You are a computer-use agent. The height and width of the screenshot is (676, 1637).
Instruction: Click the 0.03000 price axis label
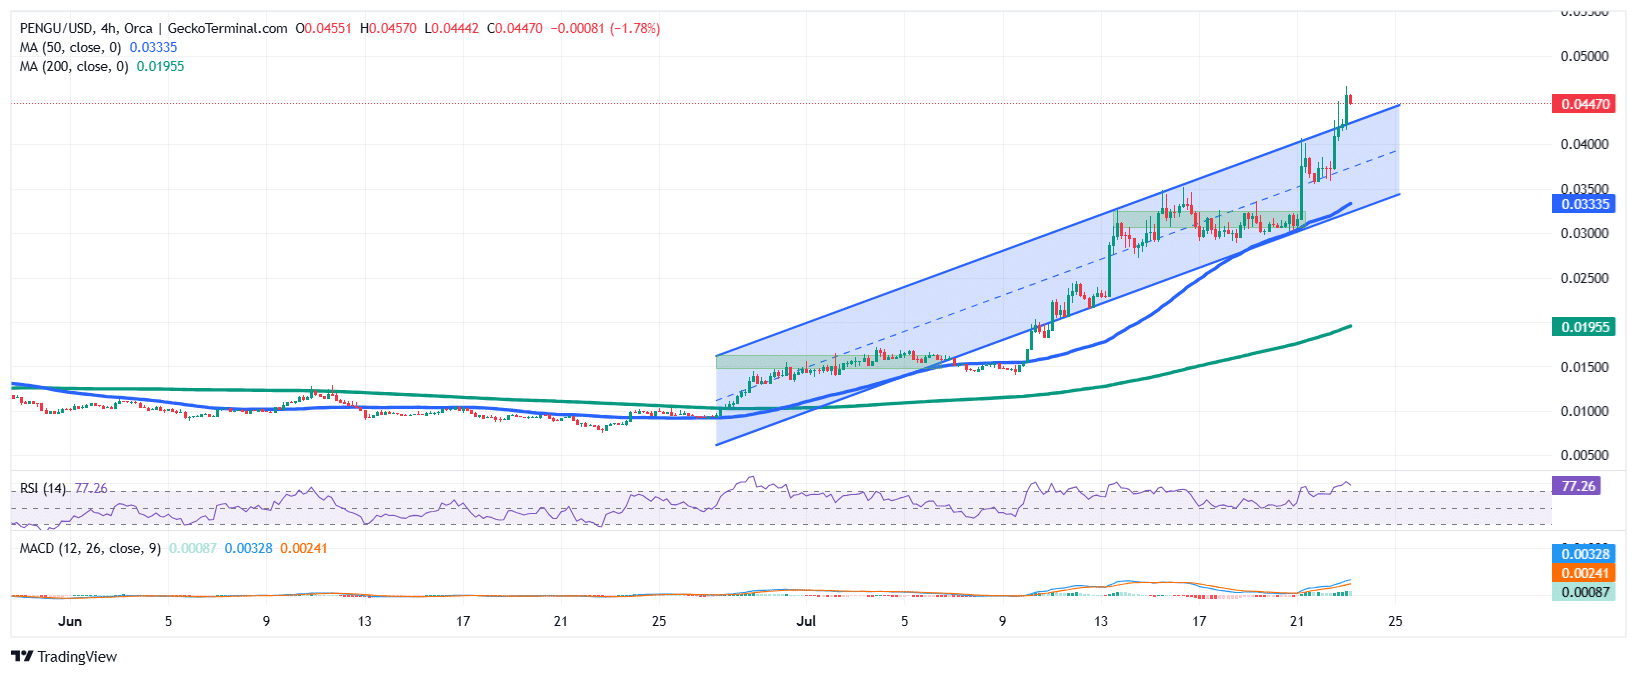point(1585,233)
